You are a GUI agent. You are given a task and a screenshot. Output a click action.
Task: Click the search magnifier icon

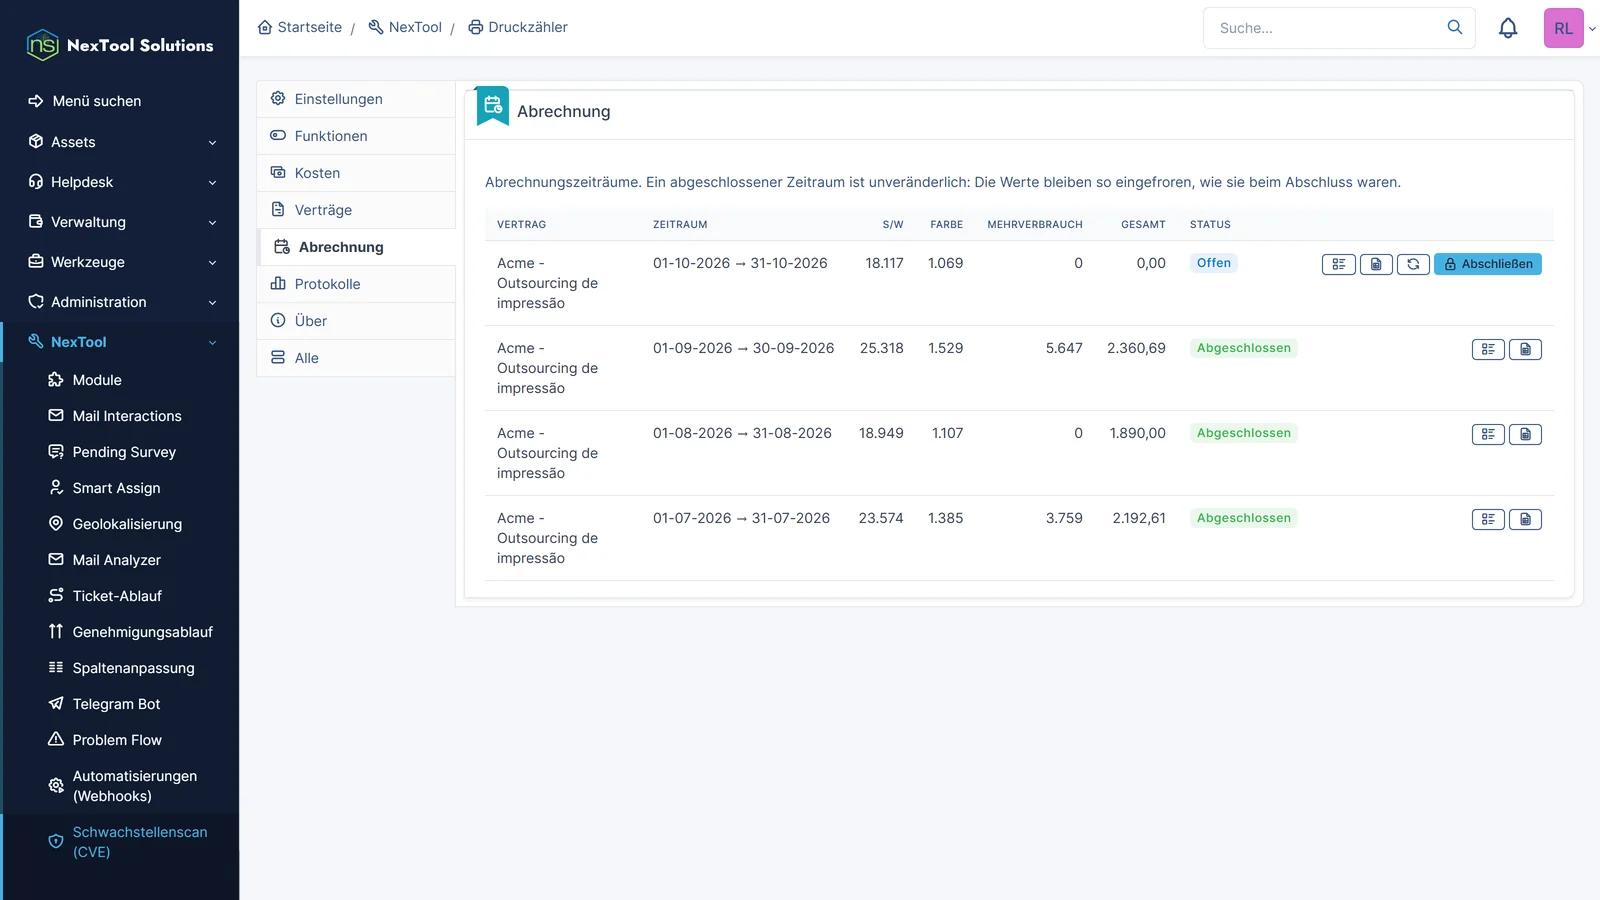(1455, 28)
